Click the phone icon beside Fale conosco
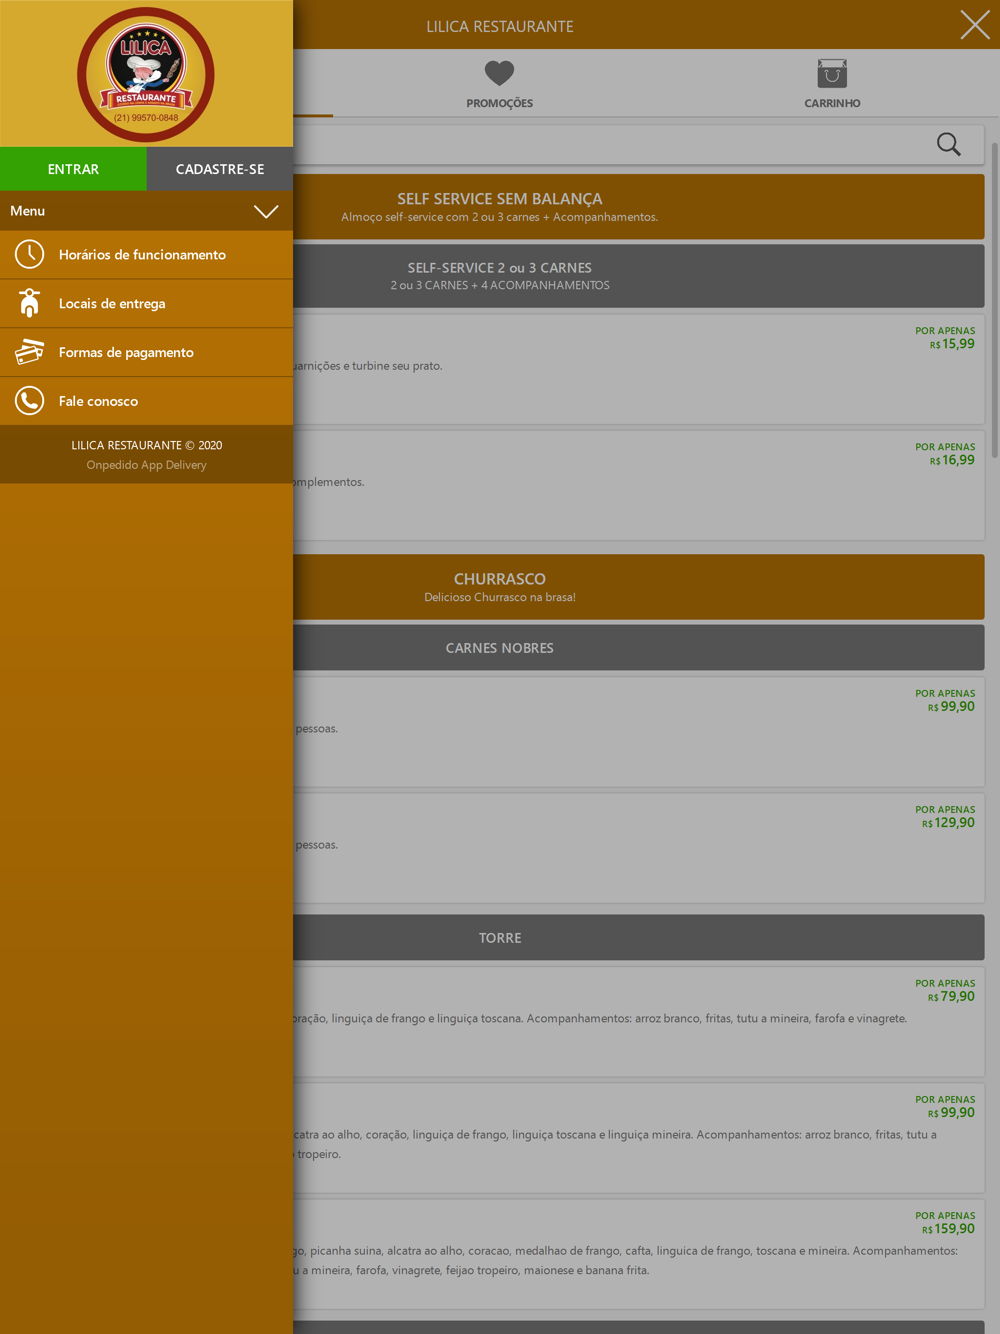 [x=29, y=401]
